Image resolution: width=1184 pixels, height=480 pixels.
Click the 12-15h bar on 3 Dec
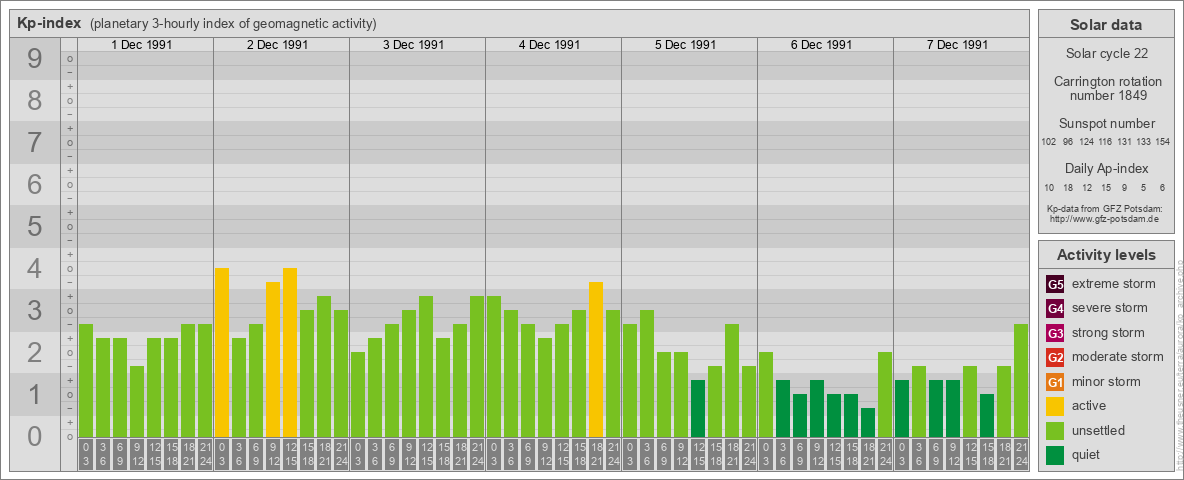click(426, 366)
